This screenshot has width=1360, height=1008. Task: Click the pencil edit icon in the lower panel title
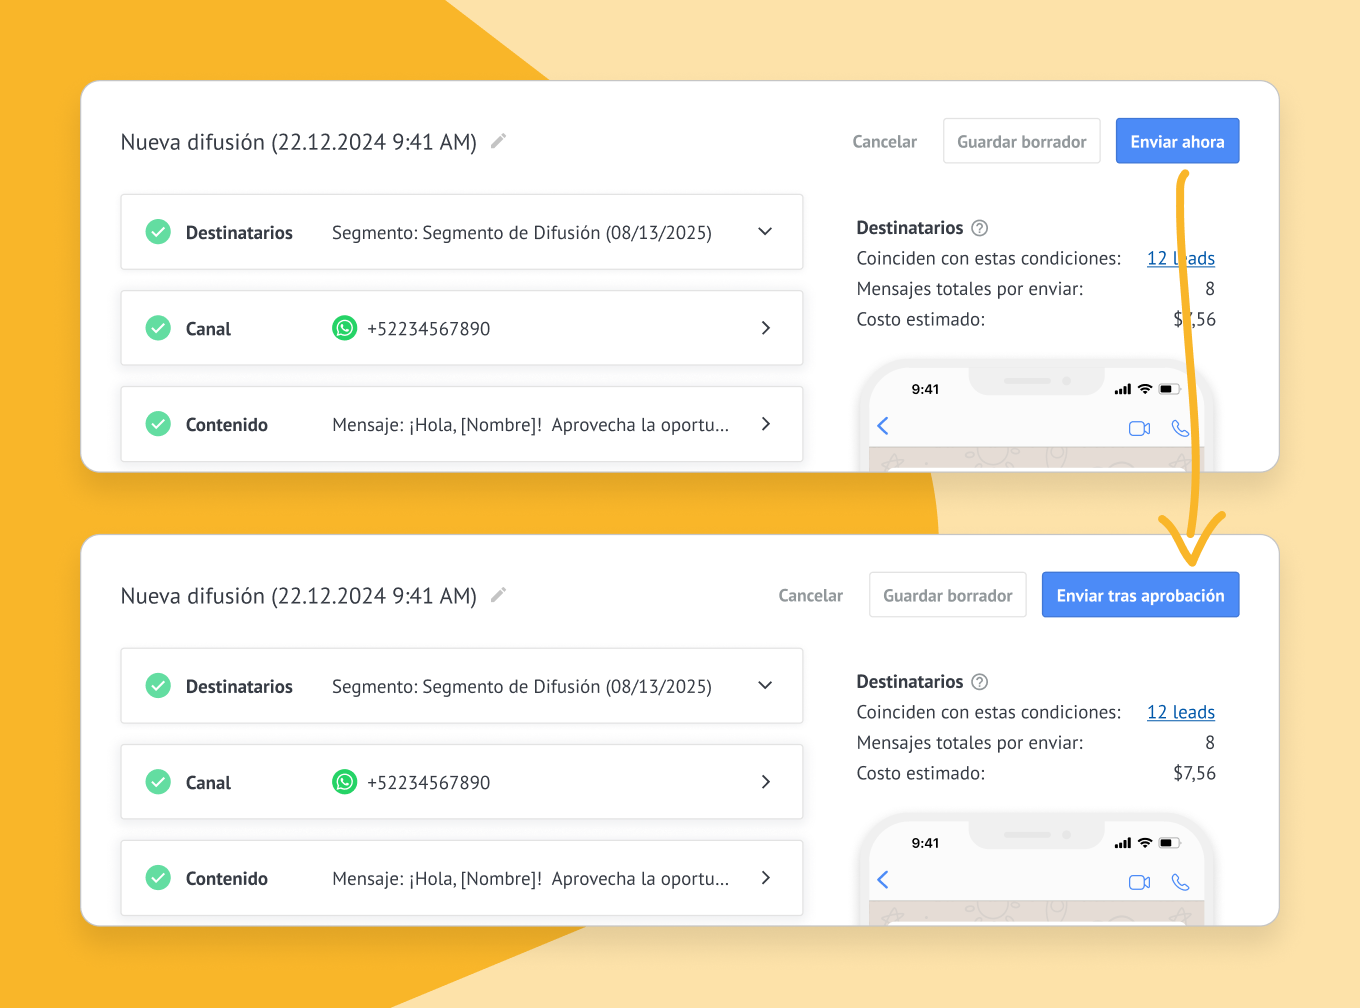click(x=498, y=595)
